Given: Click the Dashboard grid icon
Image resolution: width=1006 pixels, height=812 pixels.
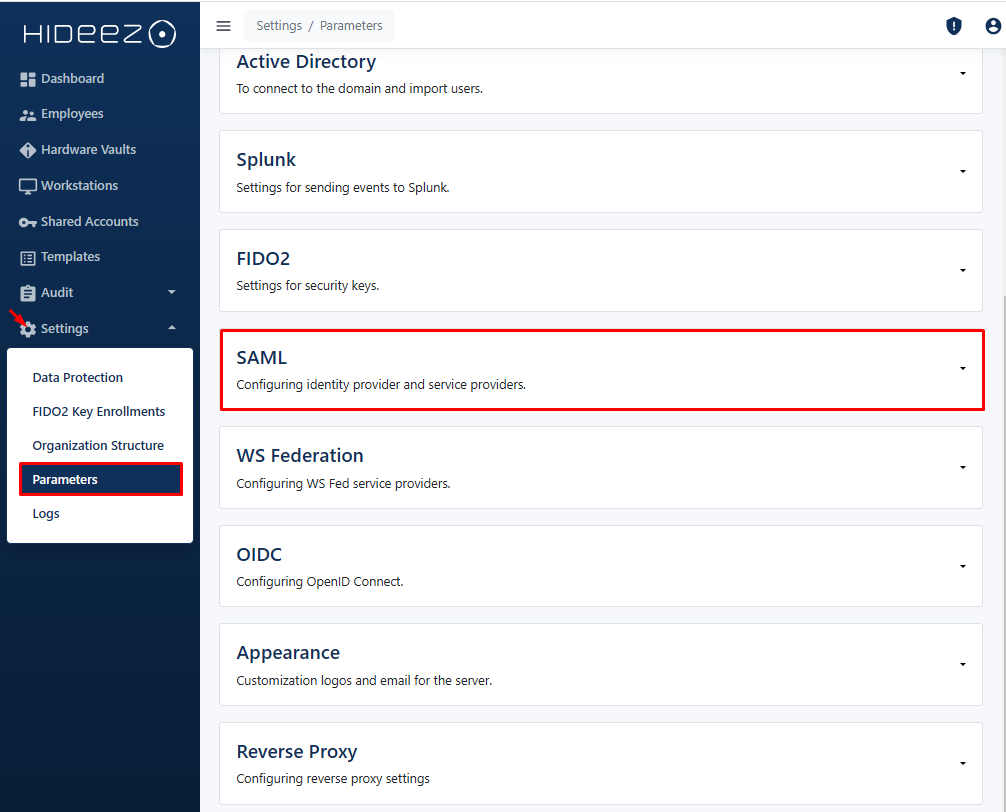Looking at the screenshot, I should 28,79.
